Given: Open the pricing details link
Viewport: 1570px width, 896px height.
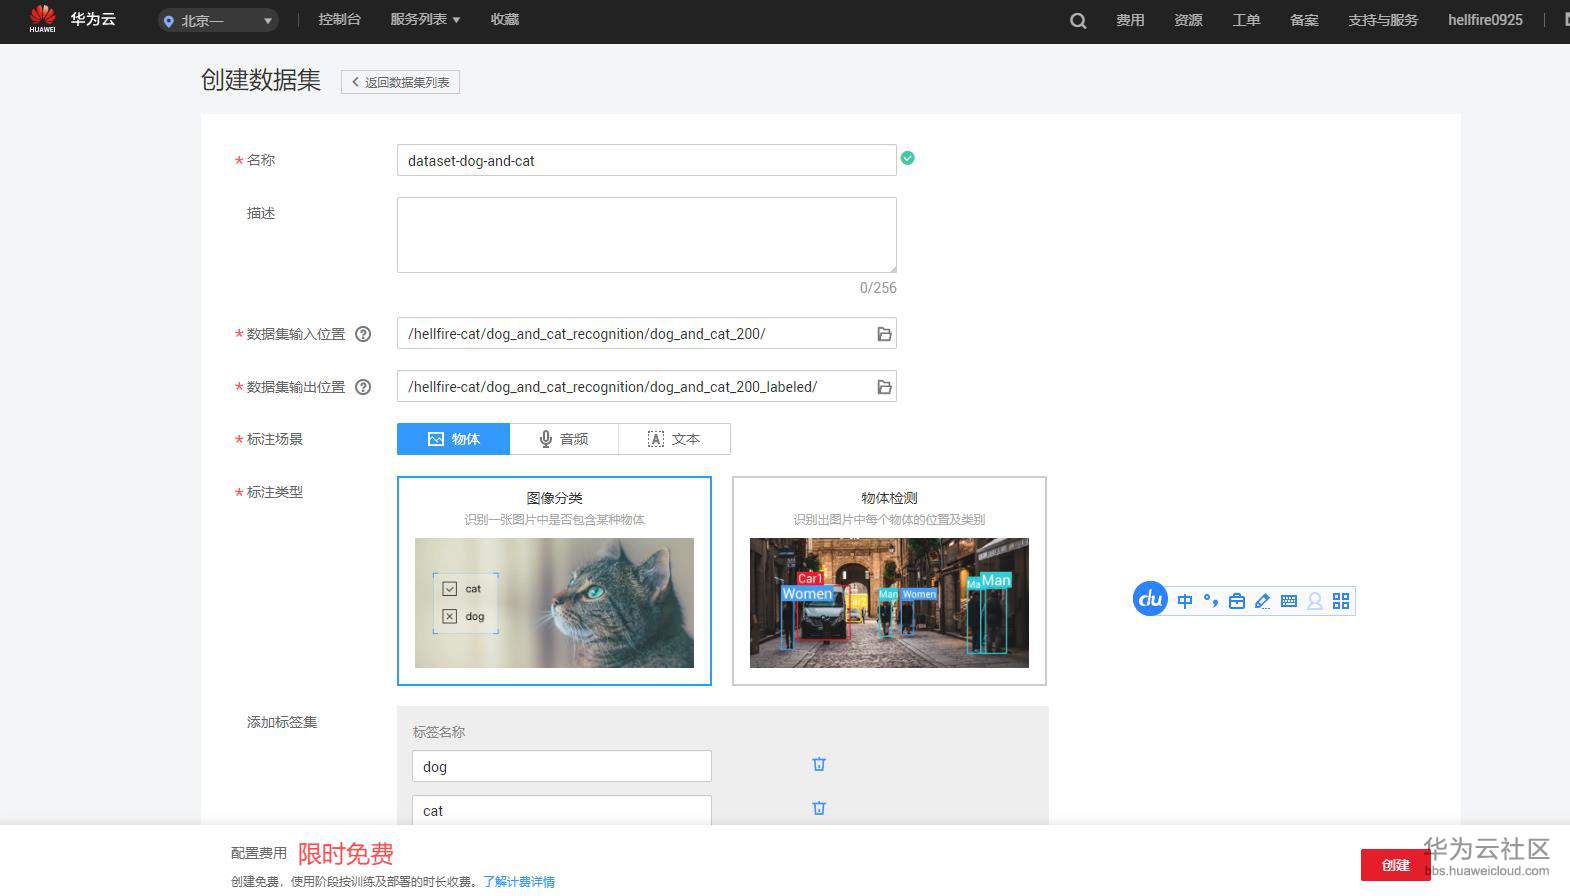Looking at the screenshot, I should click(x=519, y=881).
